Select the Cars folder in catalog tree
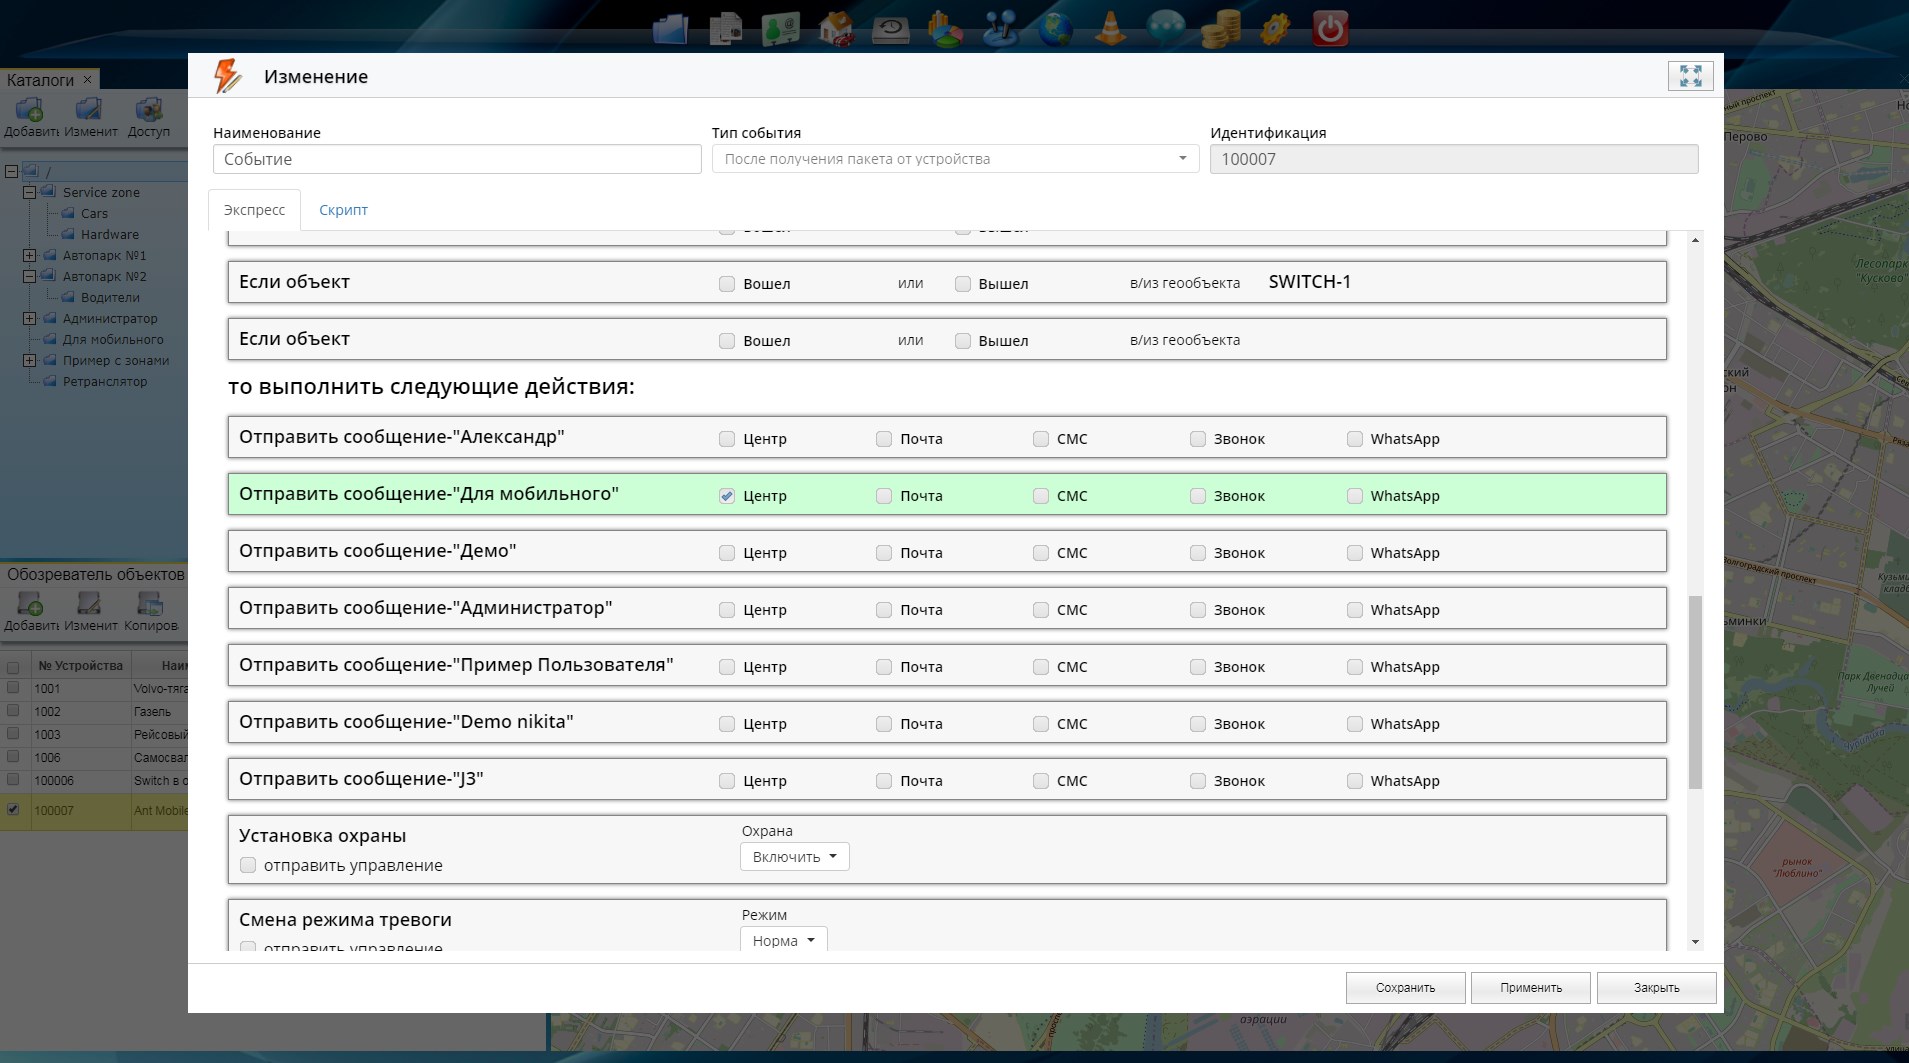1909x1063 pixels. click(94, 213)
